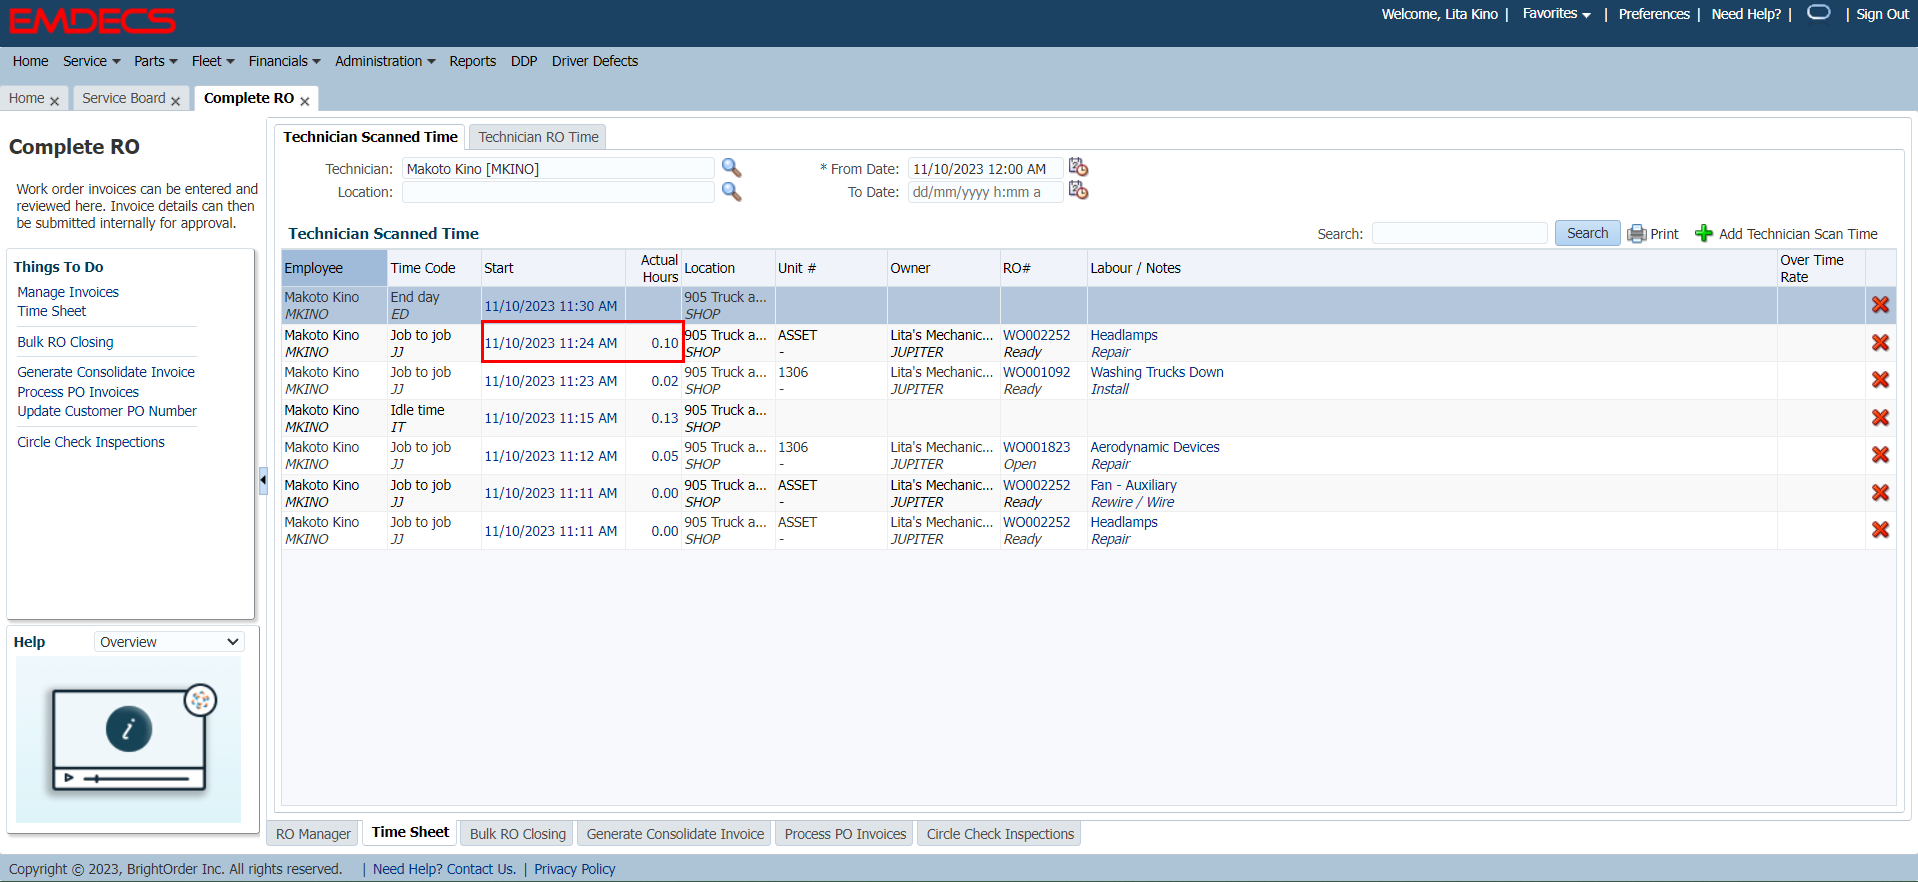Focus the Location input field
This screenshot has height=882, width=1918.
click(558, 192)
